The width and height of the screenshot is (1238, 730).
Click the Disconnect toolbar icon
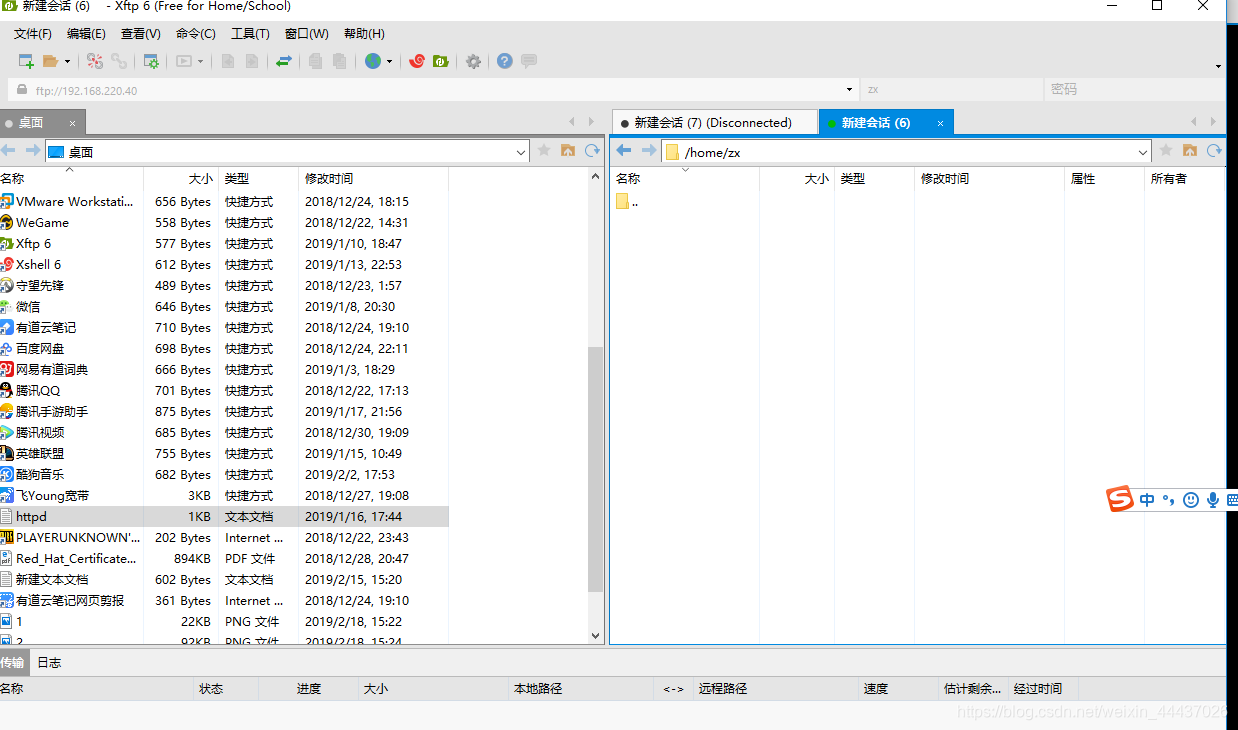click(x=95, y=61)
